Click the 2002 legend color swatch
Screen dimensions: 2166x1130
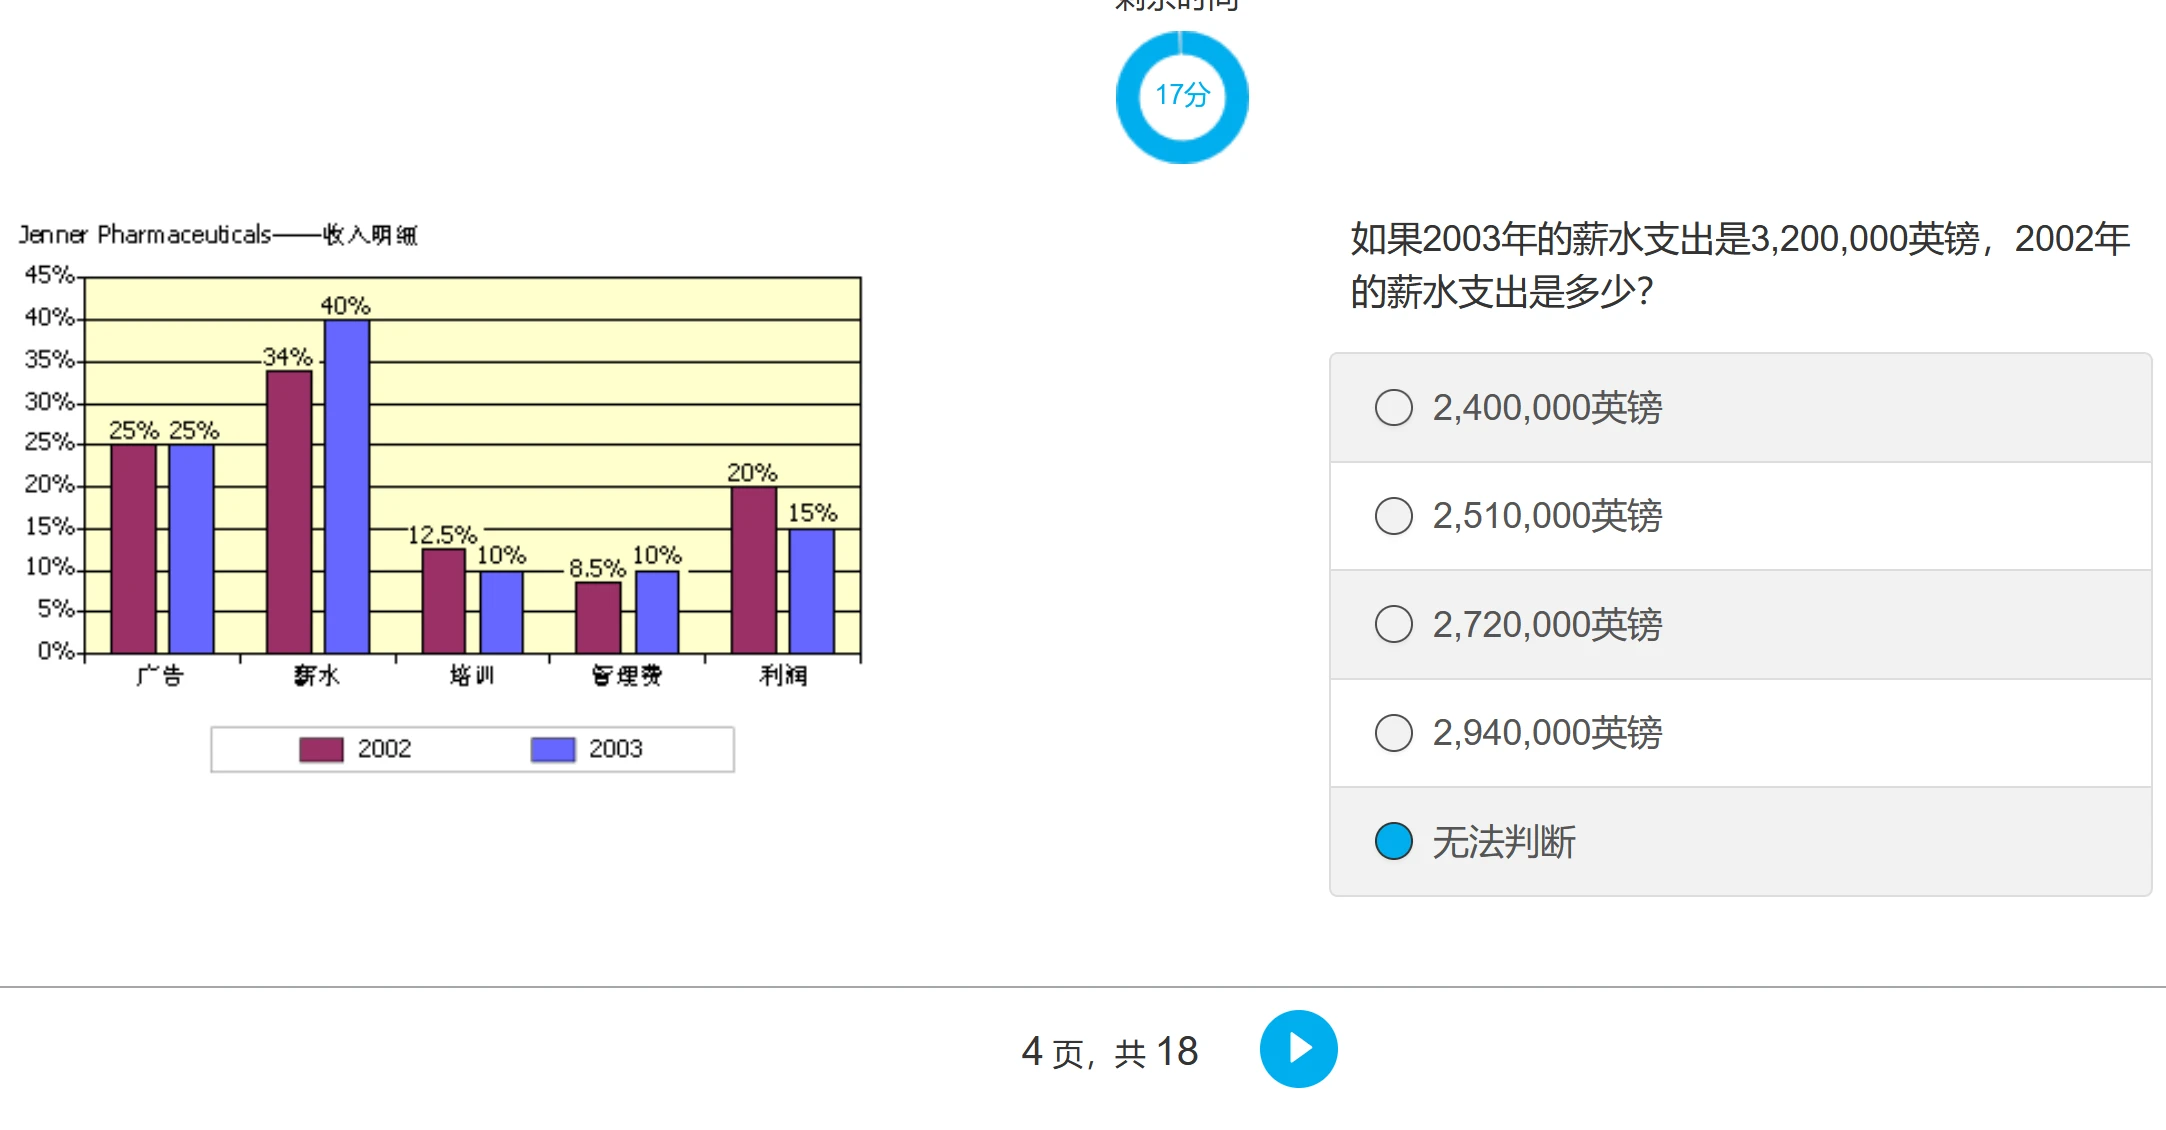321,749
